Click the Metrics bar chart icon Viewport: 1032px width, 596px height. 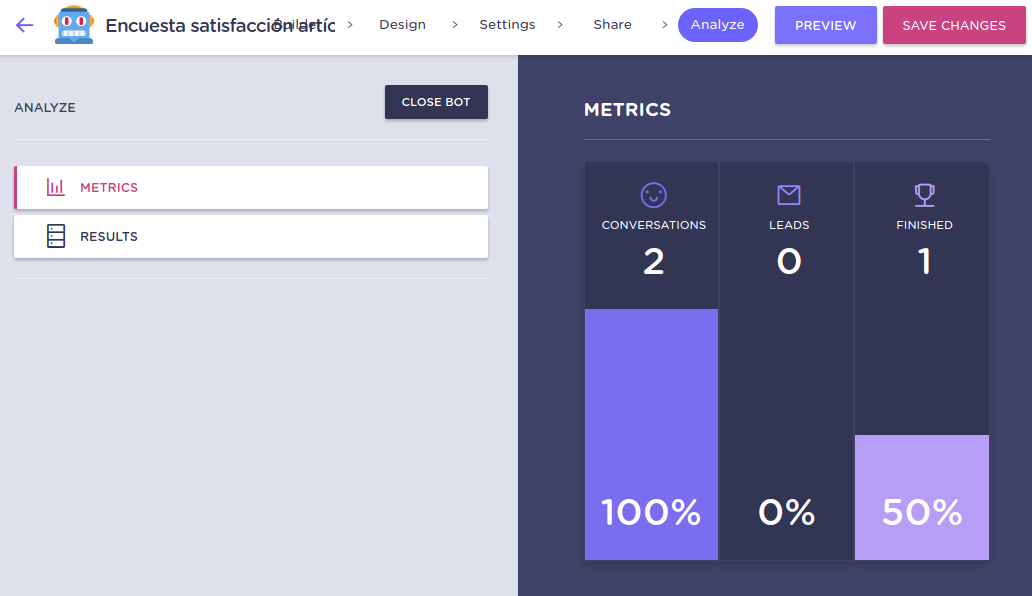click(56, 187)
